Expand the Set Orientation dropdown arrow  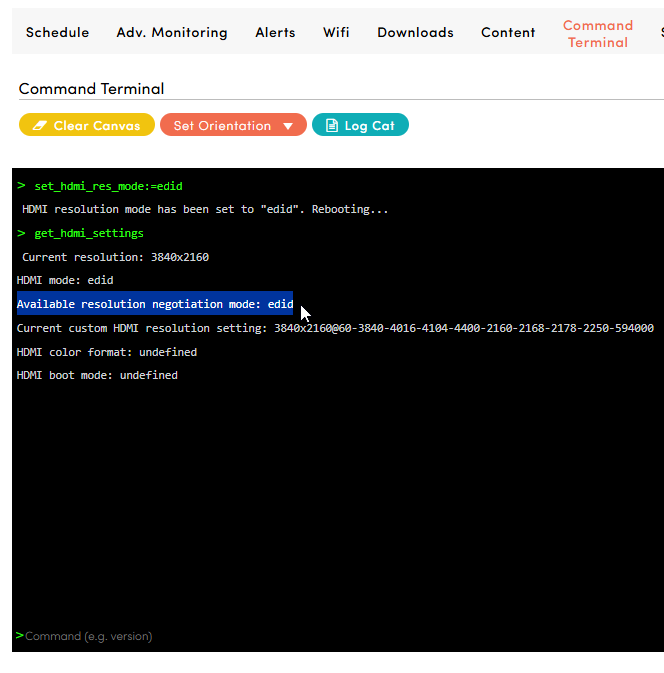tap(288, 126)
